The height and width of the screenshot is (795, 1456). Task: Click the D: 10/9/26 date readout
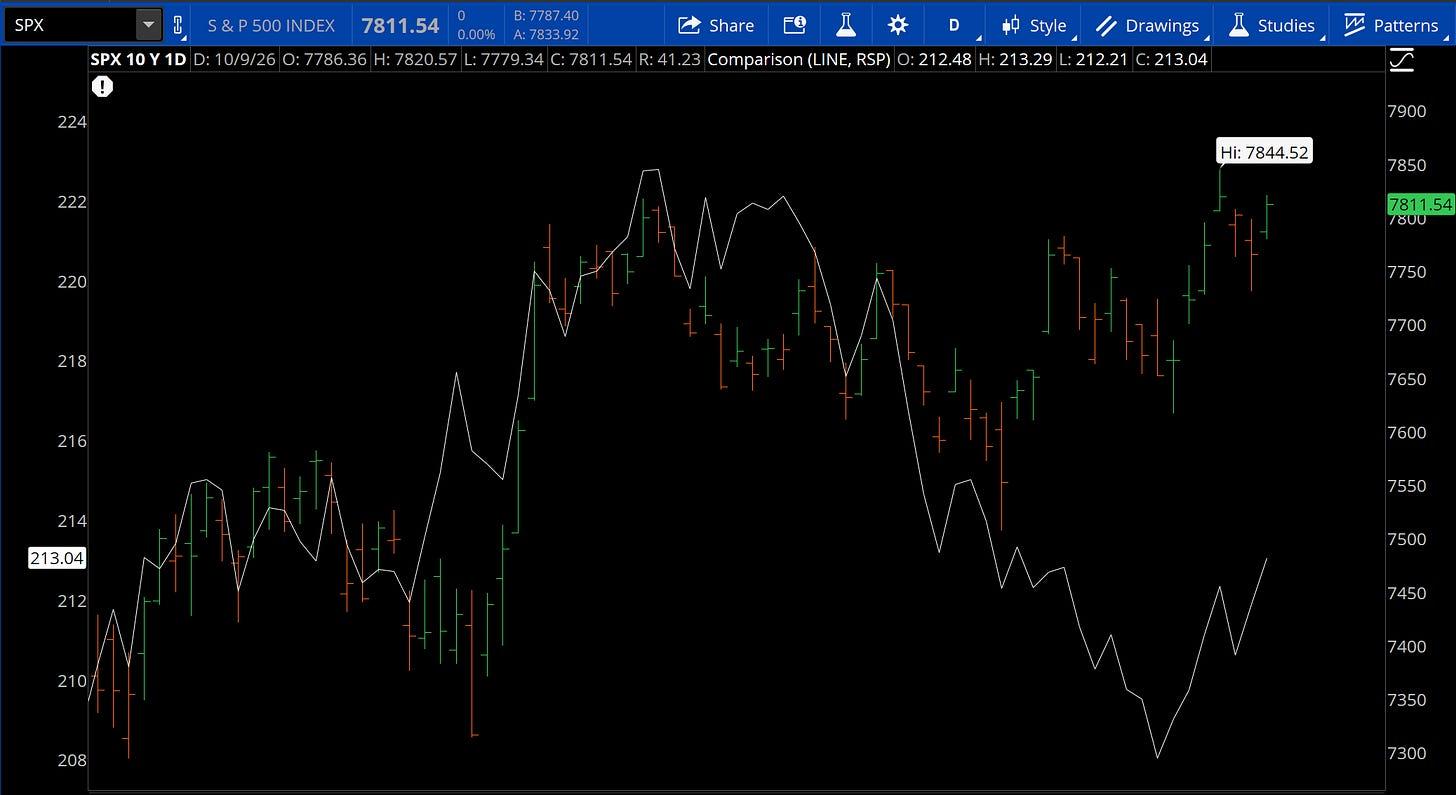pyautogui.click(x=233, y=59)
